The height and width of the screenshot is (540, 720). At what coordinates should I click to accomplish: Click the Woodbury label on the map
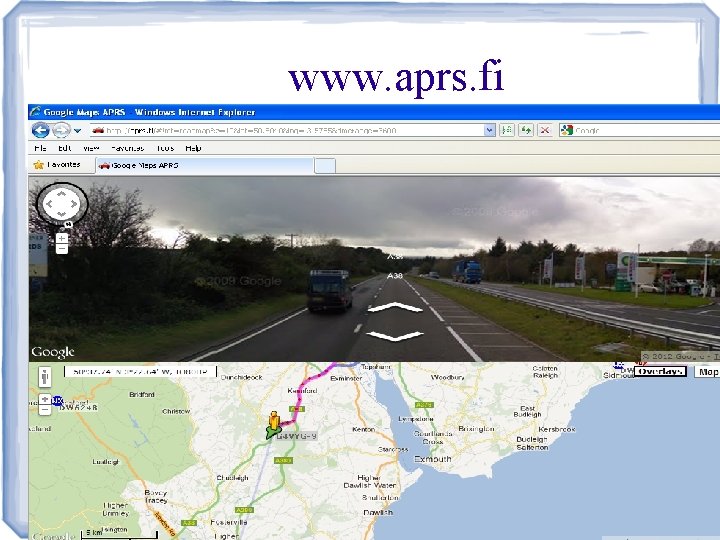pos(448,377)
